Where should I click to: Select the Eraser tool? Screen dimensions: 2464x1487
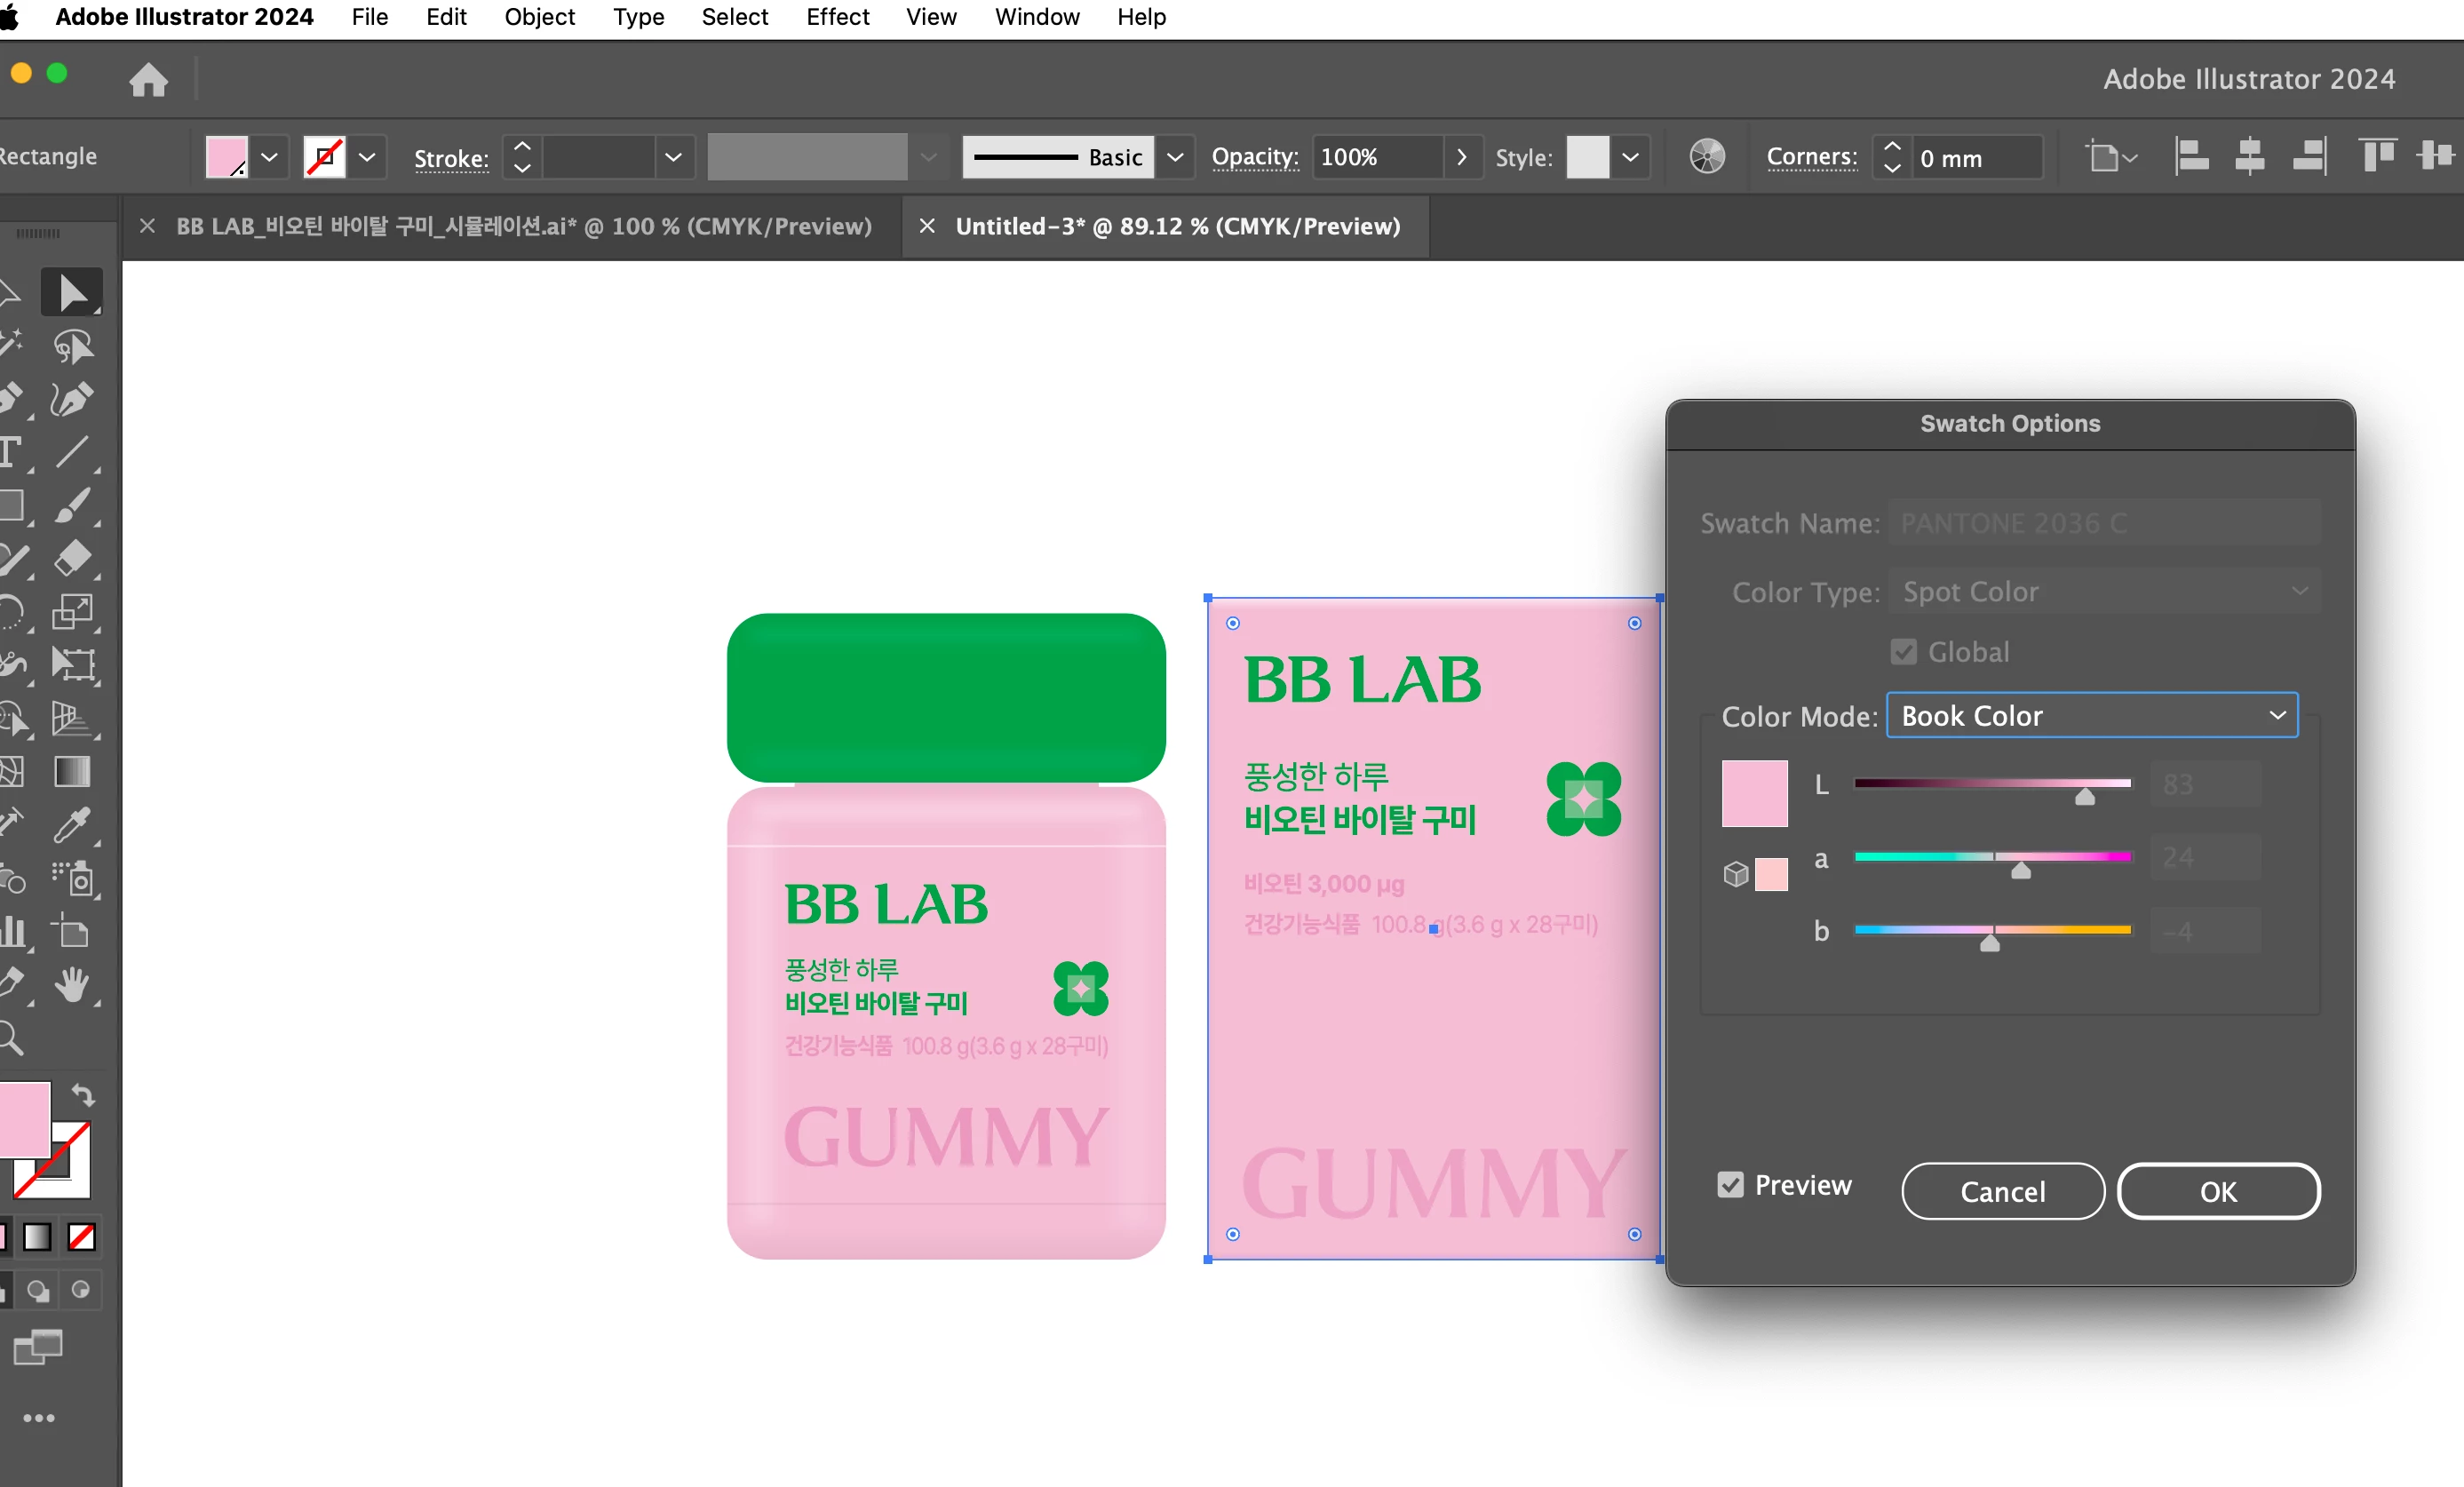(72, 558)
